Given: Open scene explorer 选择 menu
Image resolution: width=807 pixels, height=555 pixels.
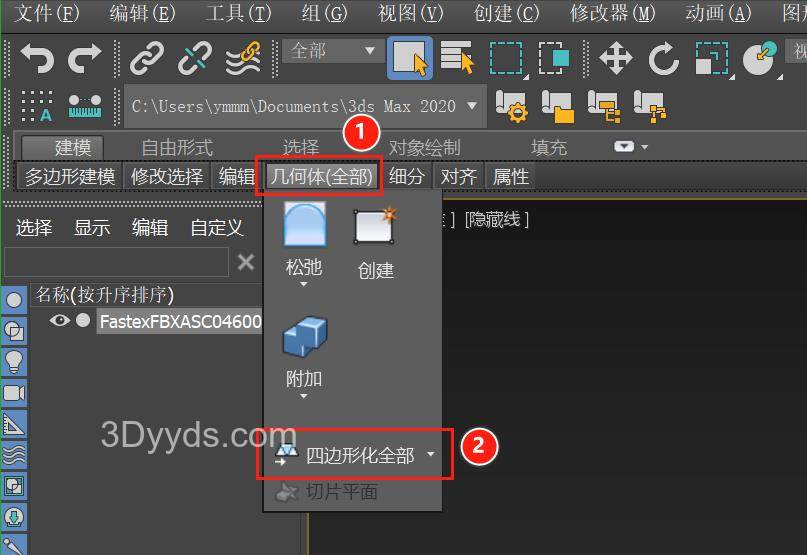Looking at the screenshot, I should (x=34, y=227).
